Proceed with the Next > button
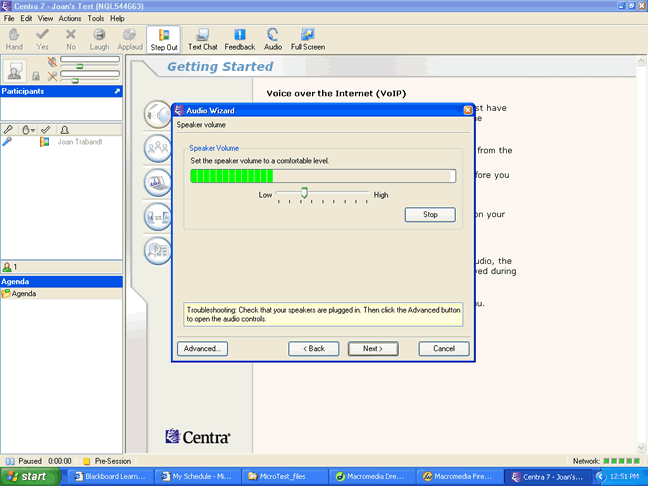The height and width of the screenshot is (486, 648). 373,348
